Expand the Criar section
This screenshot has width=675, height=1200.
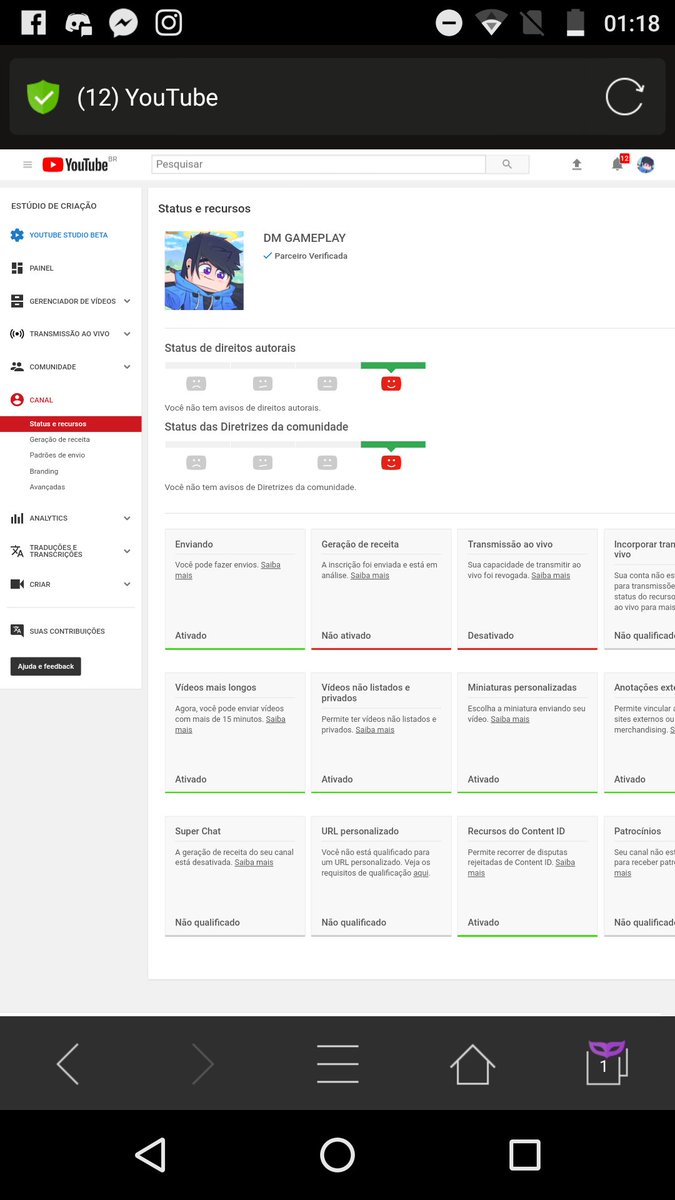click(127, 584)
